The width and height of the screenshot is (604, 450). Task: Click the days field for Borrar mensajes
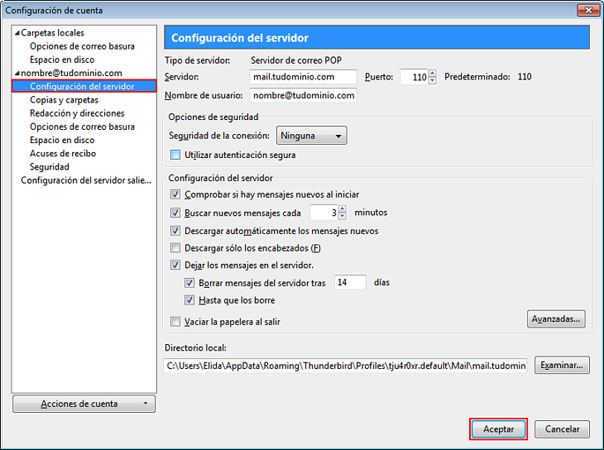pos(350,282)
